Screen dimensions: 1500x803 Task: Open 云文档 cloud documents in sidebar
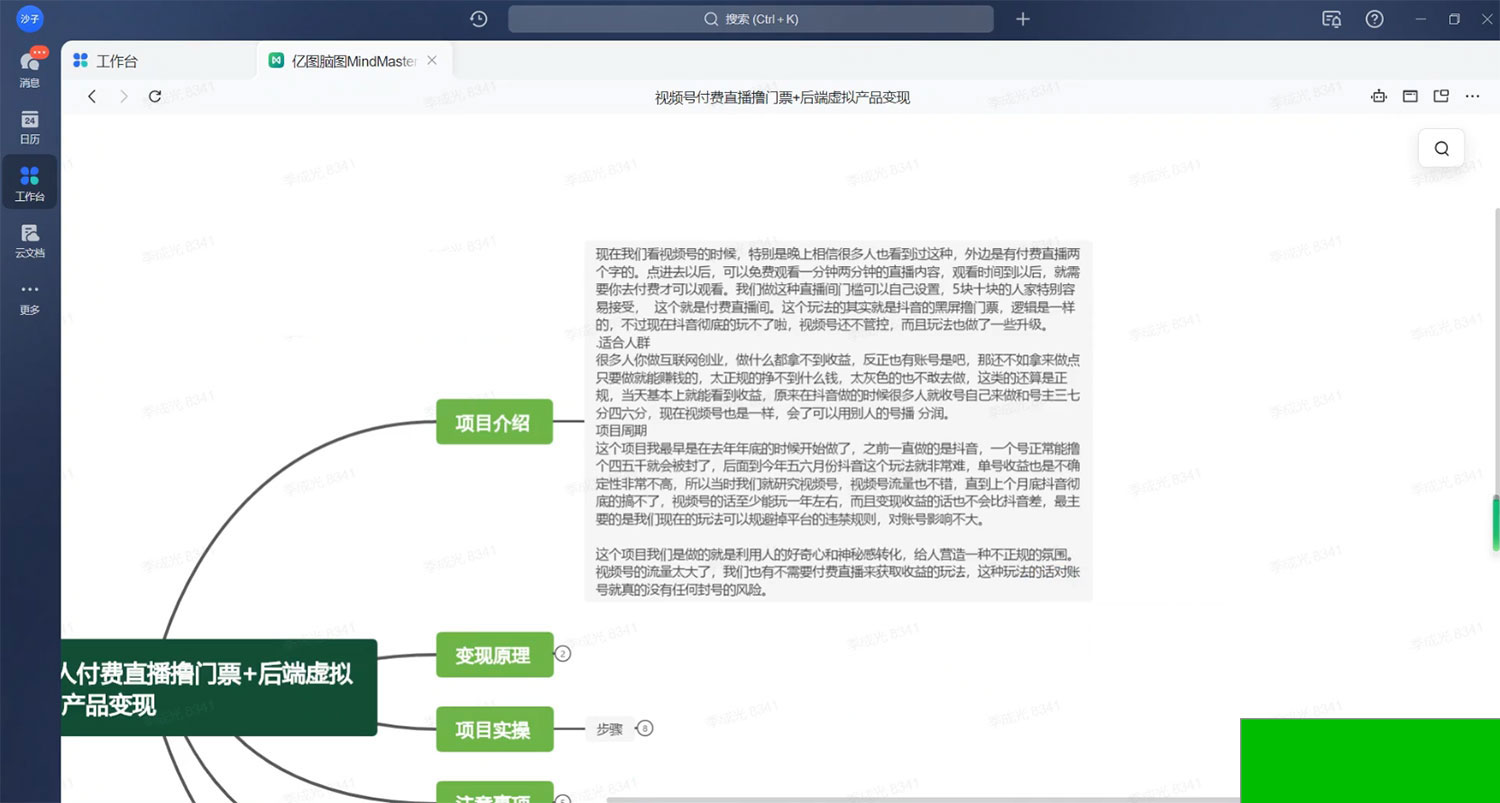click(x=30, y=239)
